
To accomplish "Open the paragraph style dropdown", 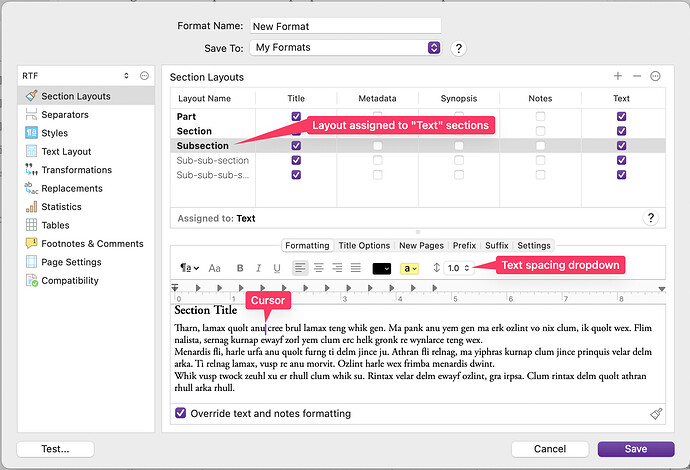I will tap(190, 268).
